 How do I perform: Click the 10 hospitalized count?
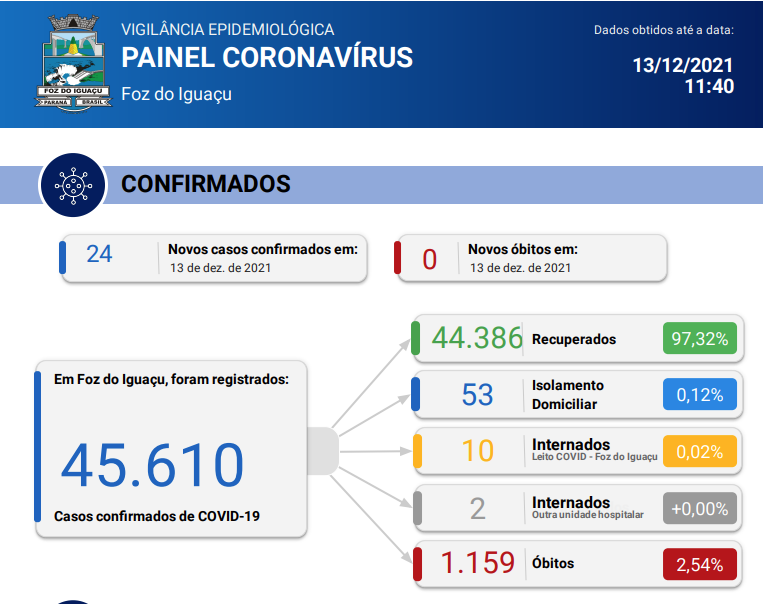(477, 451)
